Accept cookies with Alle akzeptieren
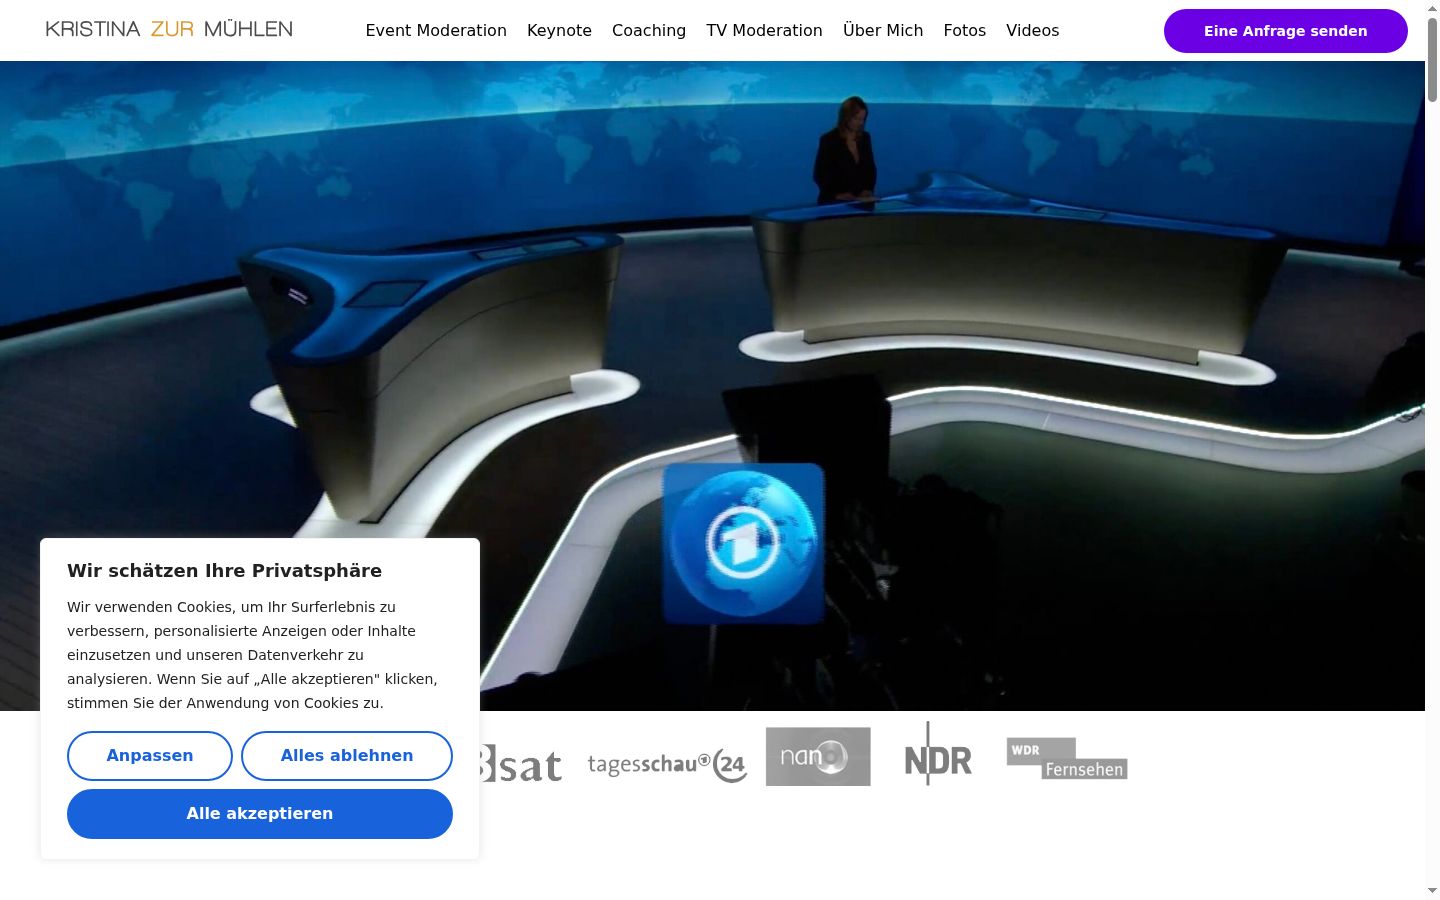This screenshot has width=1440, height=900. [260, 814]
